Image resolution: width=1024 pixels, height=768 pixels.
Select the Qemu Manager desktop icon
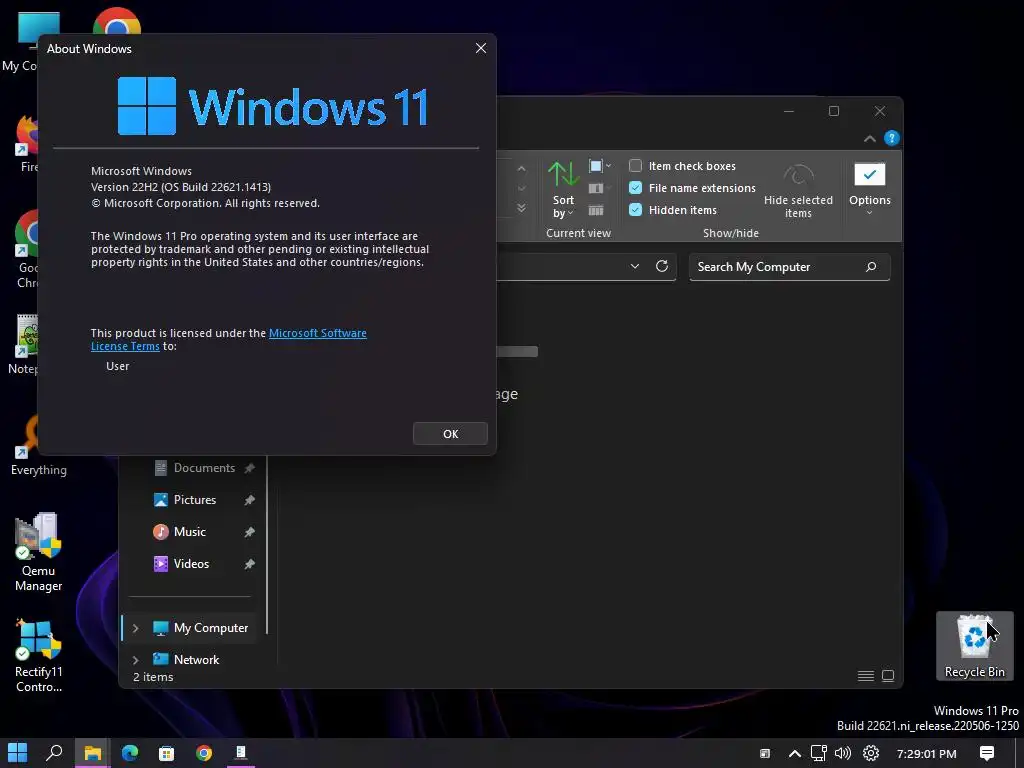39,552
